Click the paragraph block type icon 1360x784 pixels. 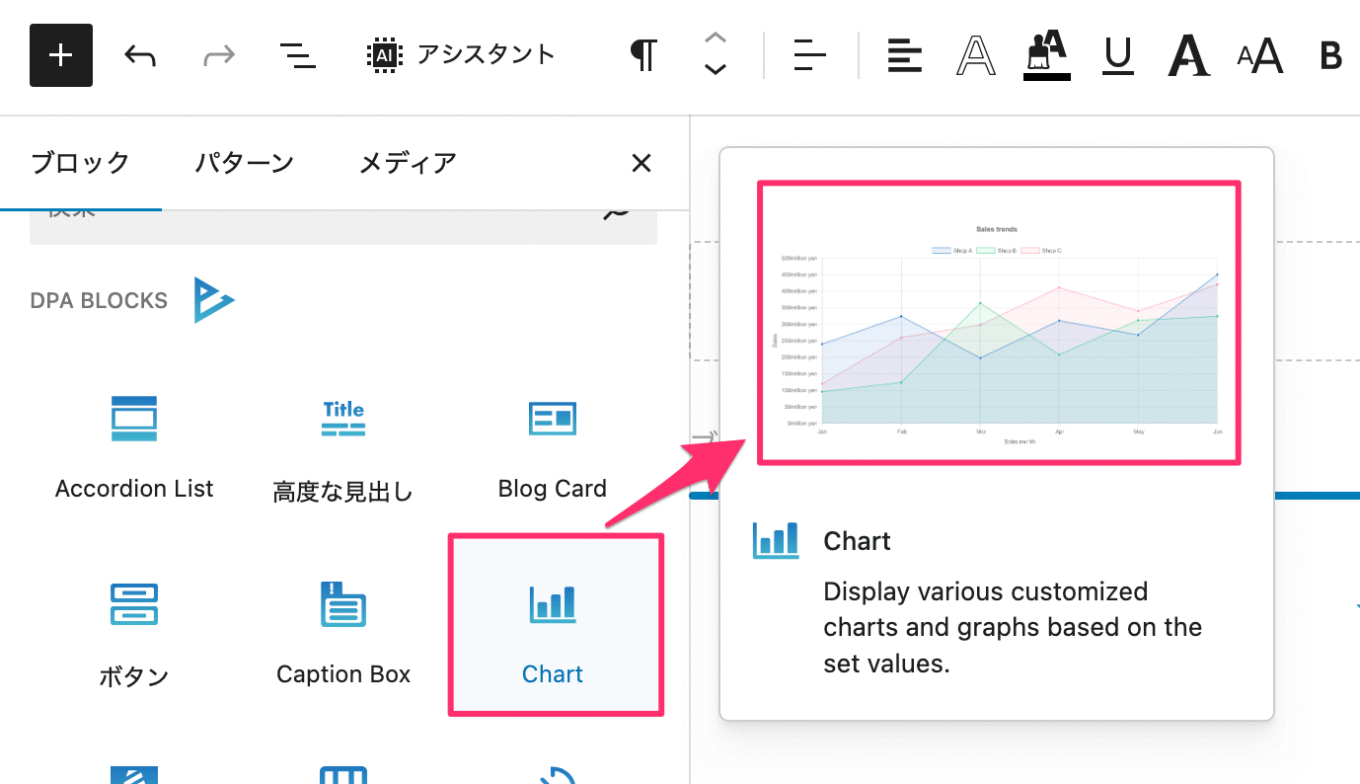[x=643, y=56]
